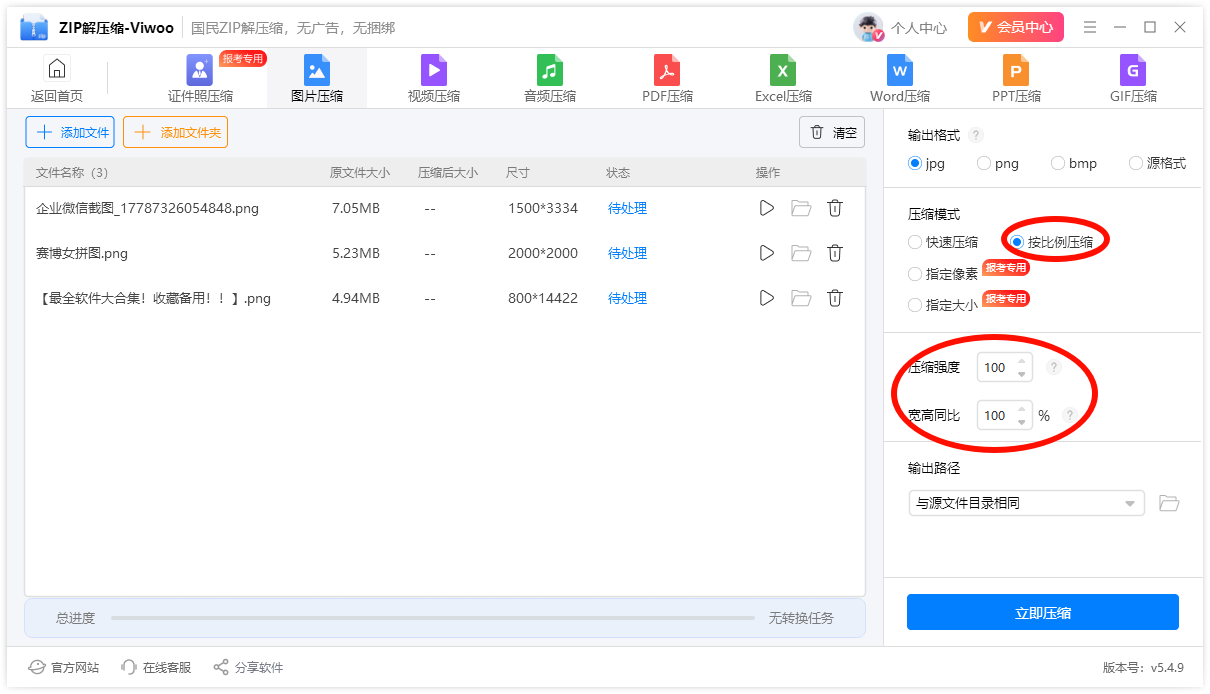Increase 压缩强度 with up arrow
The height and width of the screenshot is (694, 1210).
(x=1021, y=361)
